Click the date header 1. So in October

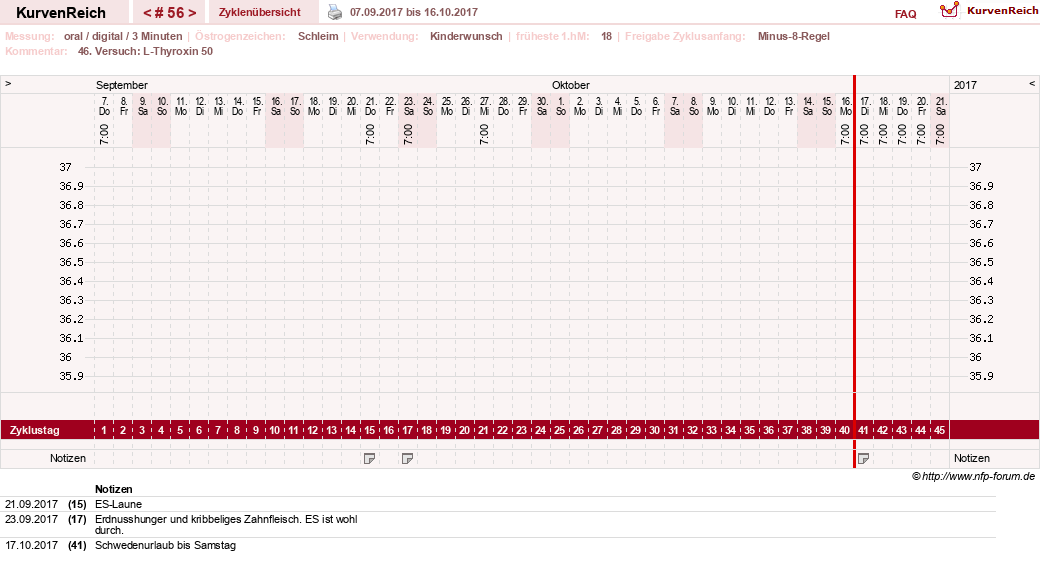pyautogui.click(x=560, y=106)
